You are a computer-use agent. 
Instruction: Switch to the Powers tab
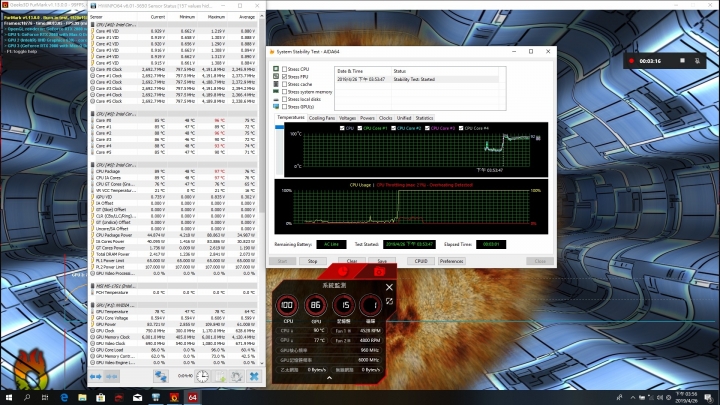pos(367,118)
